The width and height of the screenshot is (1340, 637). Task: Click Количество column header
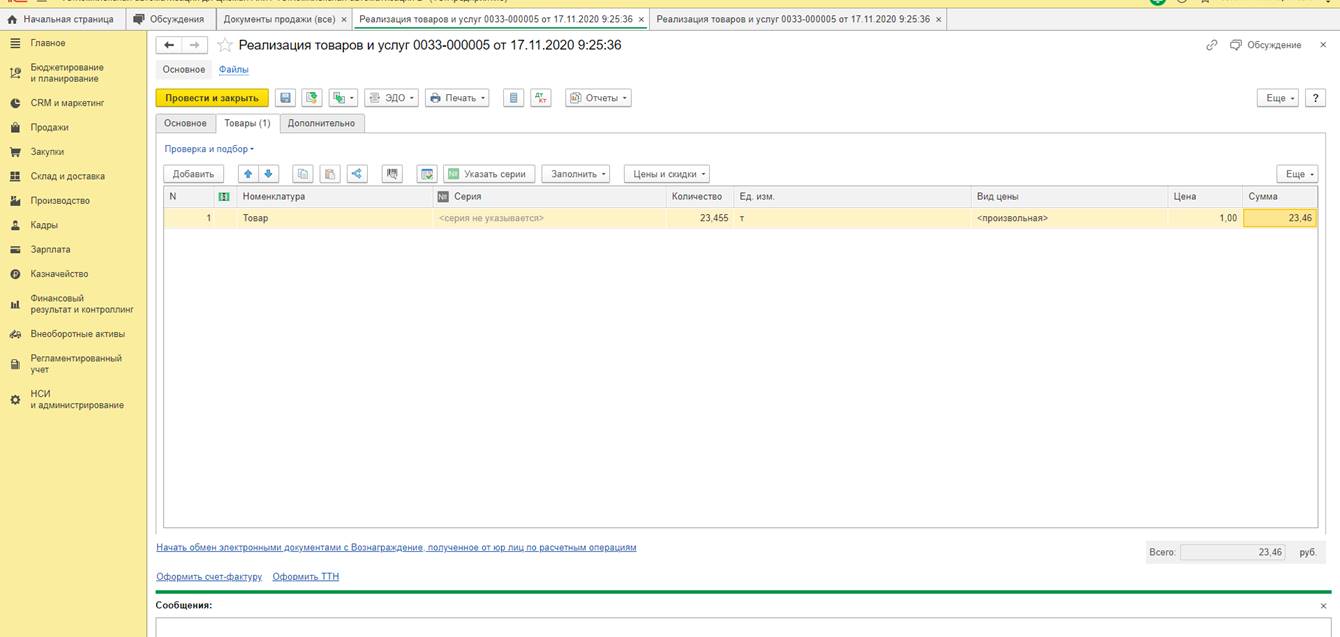point(699,197)
